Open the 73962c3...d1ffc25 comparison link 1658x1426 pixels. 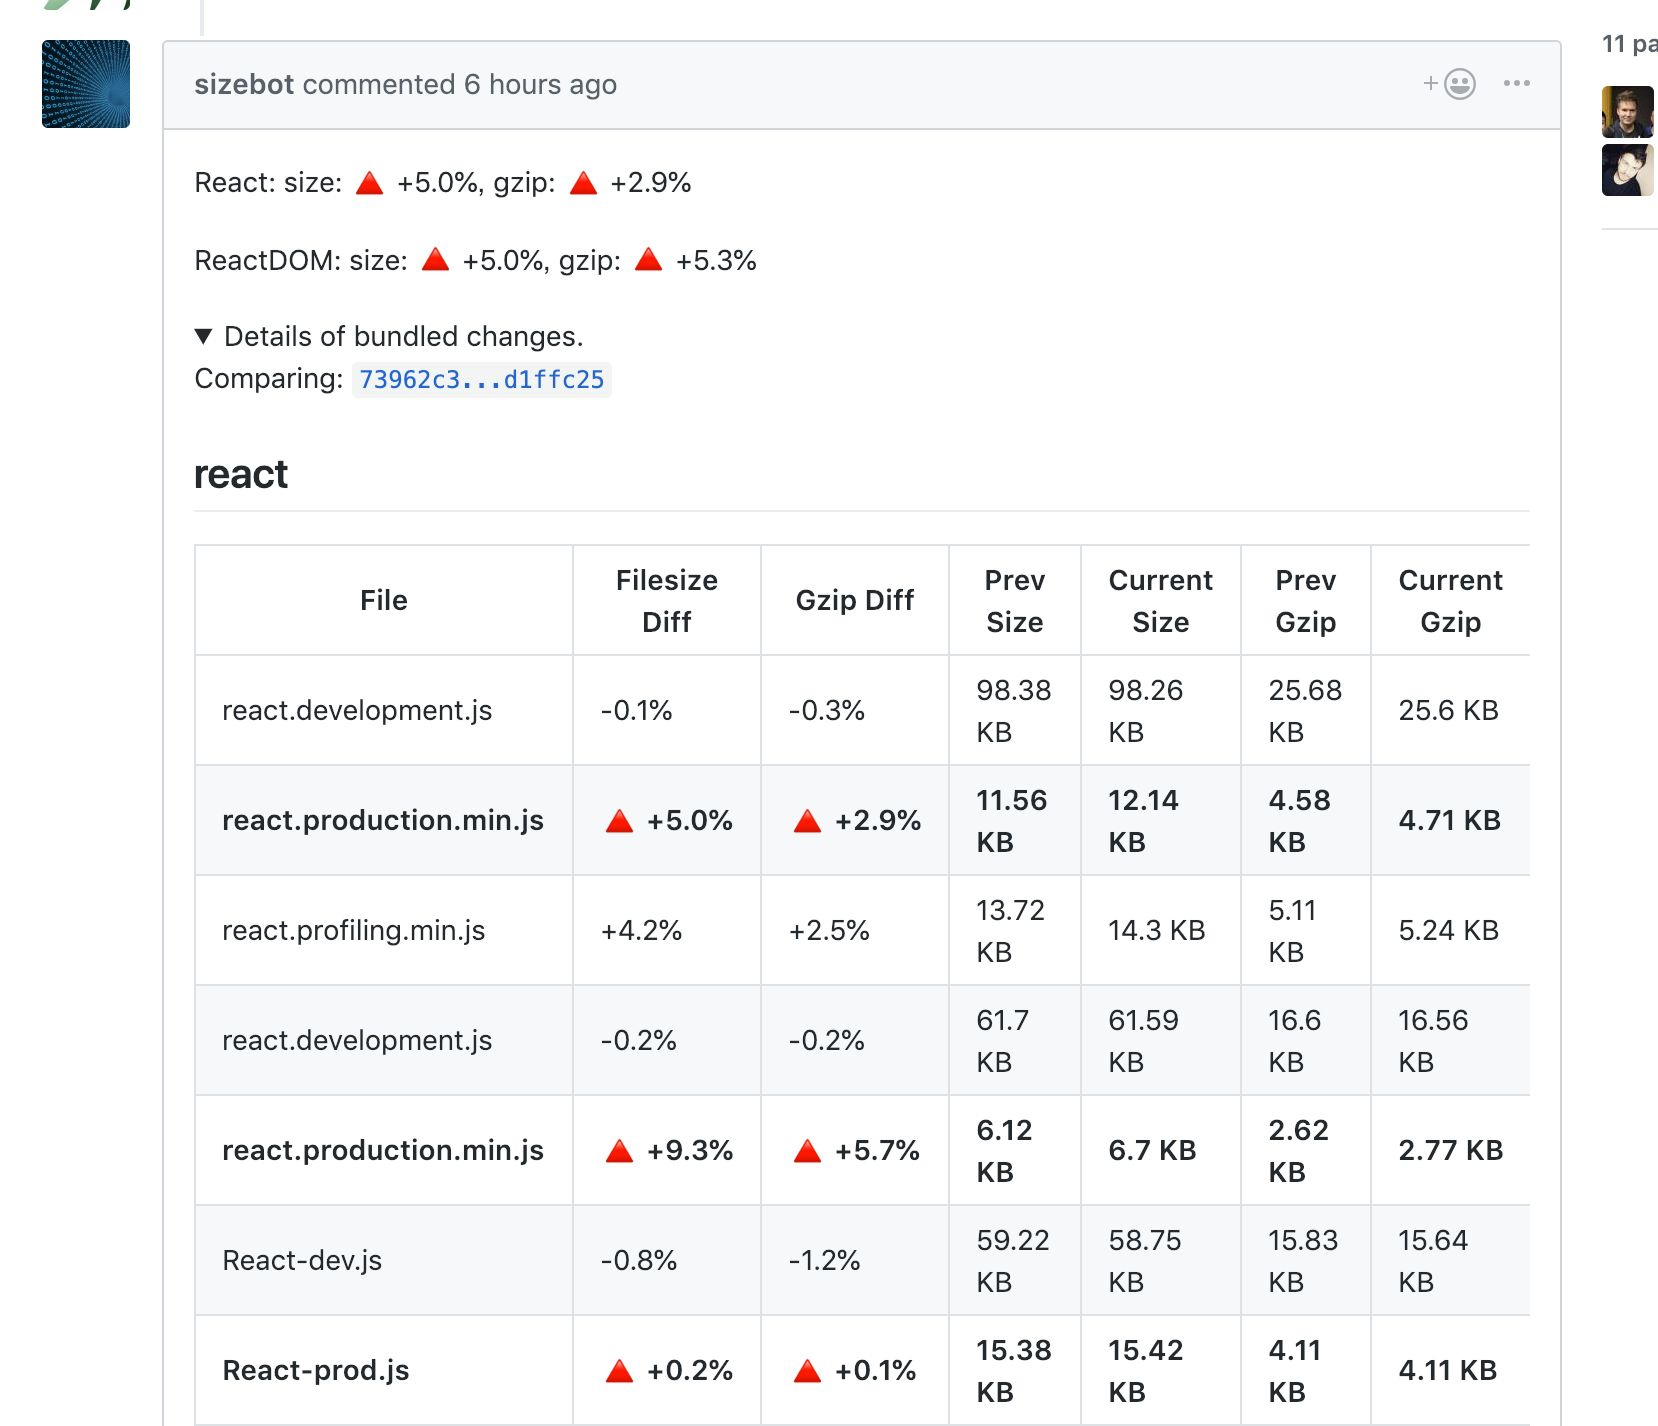point(481,380)
